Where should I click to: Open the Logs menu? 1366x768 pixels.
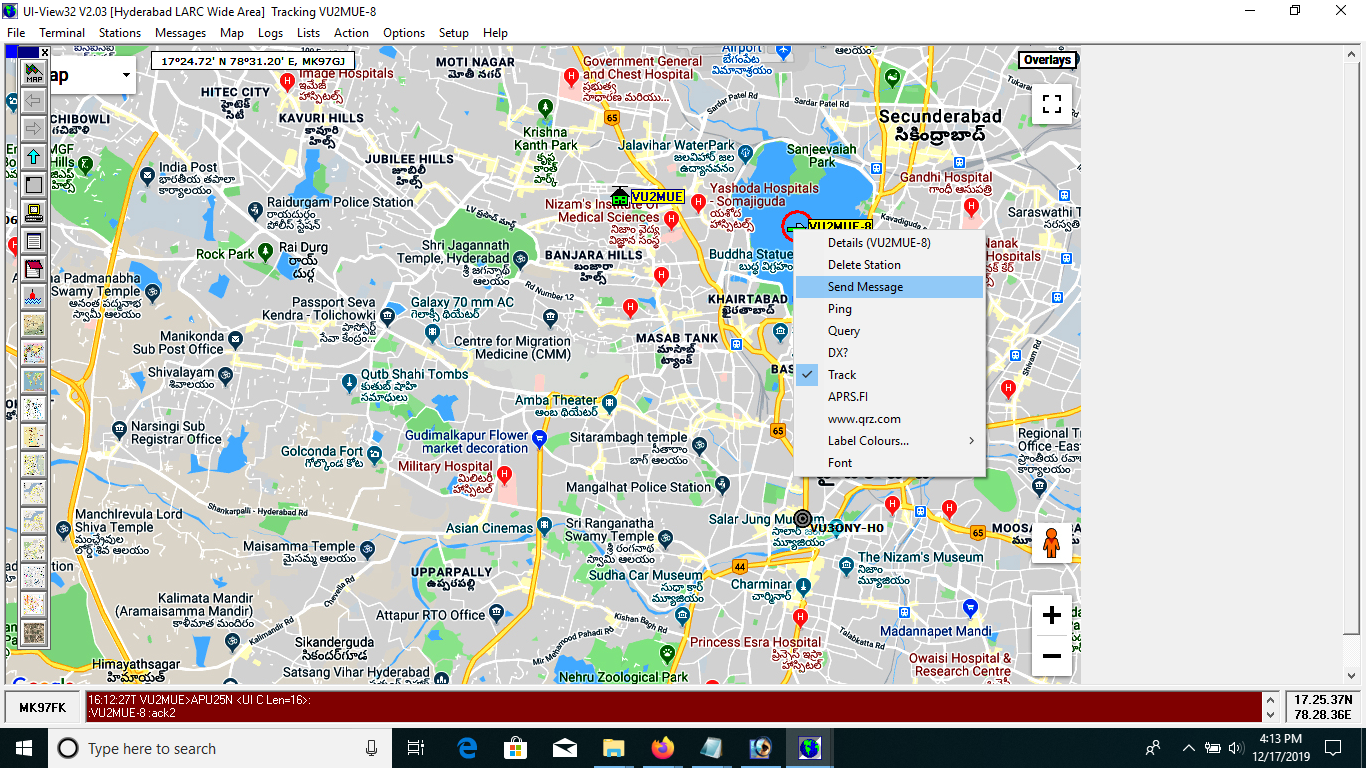click(270, 33)
